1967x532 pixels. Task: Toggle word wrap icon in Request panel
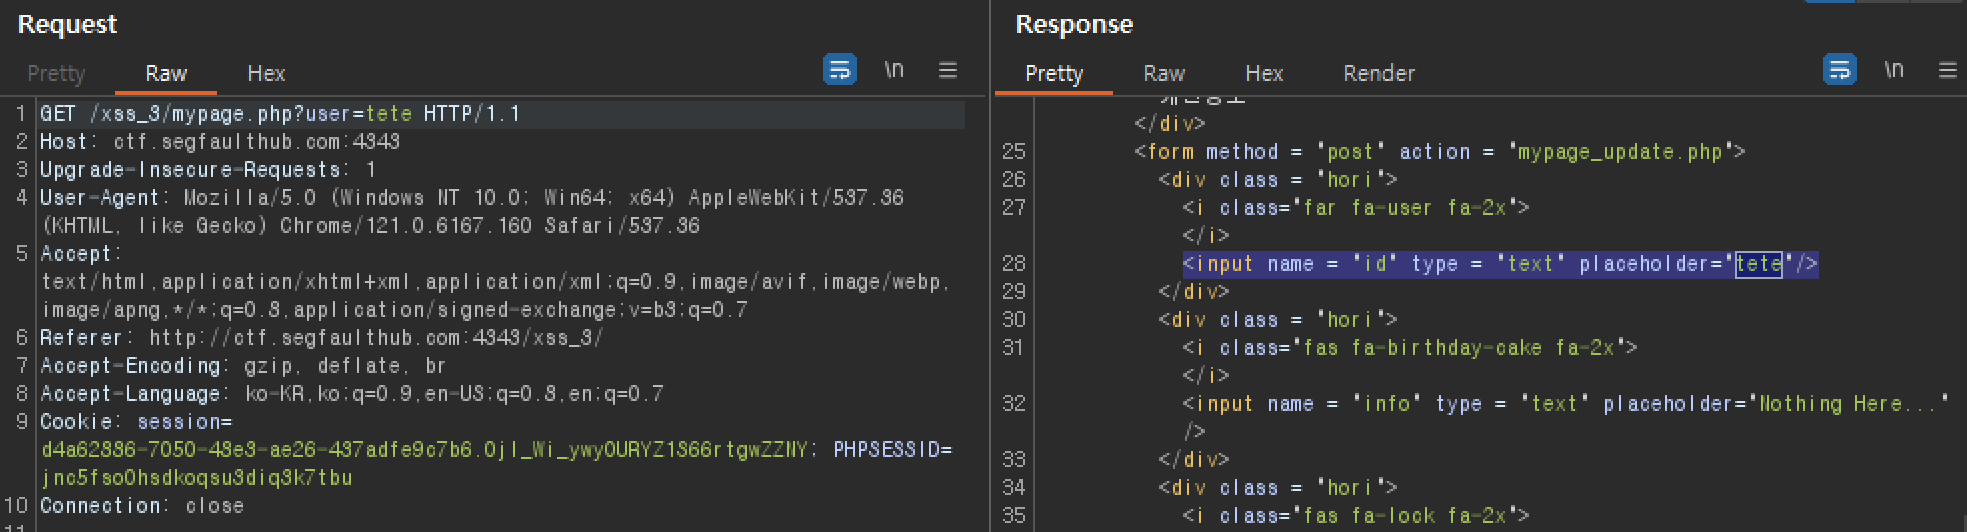pyautogui.click(x=839, y=69)
